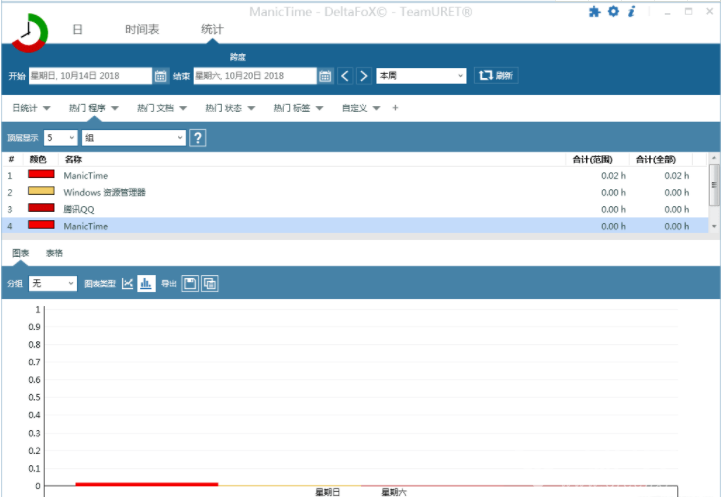Open the plugins puzzle icon

click(594, 12)
